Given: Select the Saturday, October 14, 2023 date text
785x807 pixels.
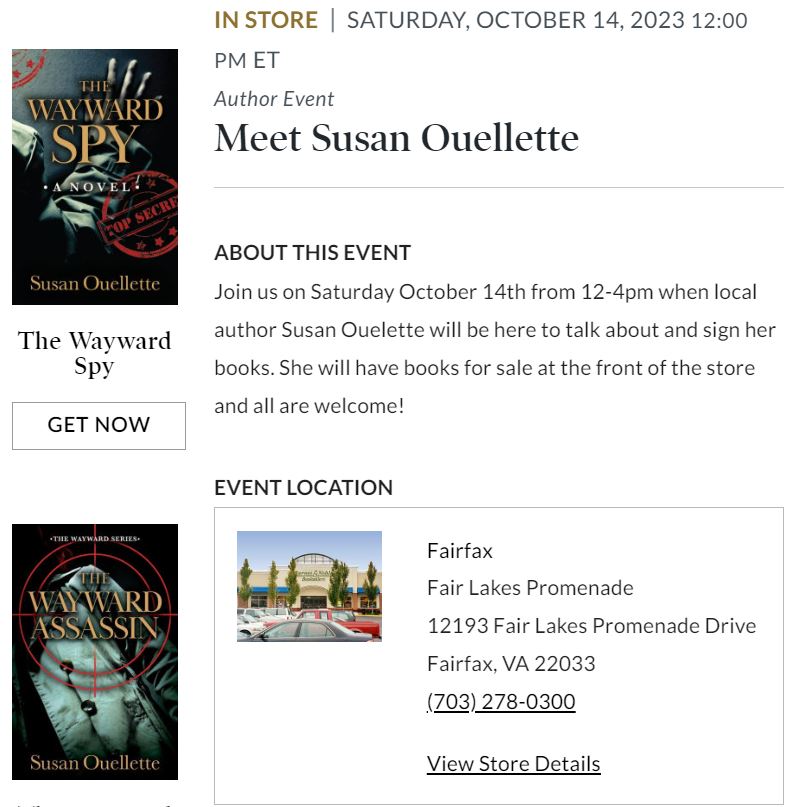Looking at the screenshot, I should (x=516, y=21).
